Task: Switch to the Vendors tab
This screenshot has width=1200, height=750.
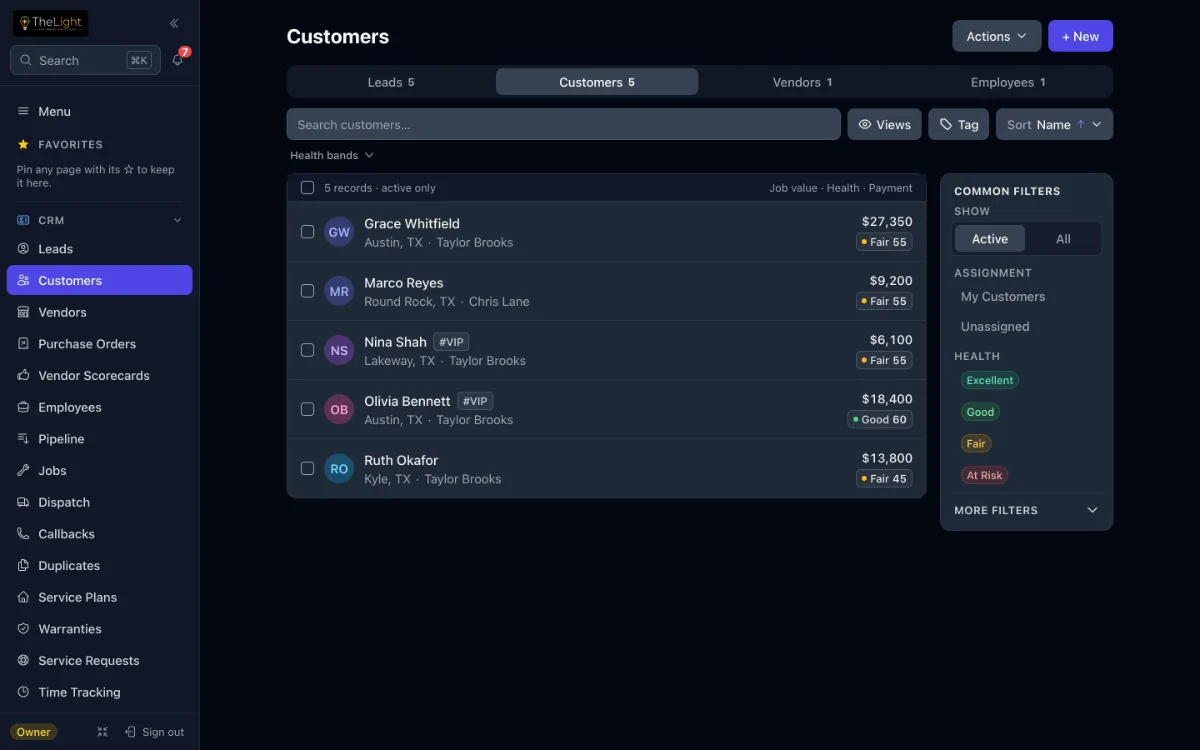Action: (x=802, y=82)
